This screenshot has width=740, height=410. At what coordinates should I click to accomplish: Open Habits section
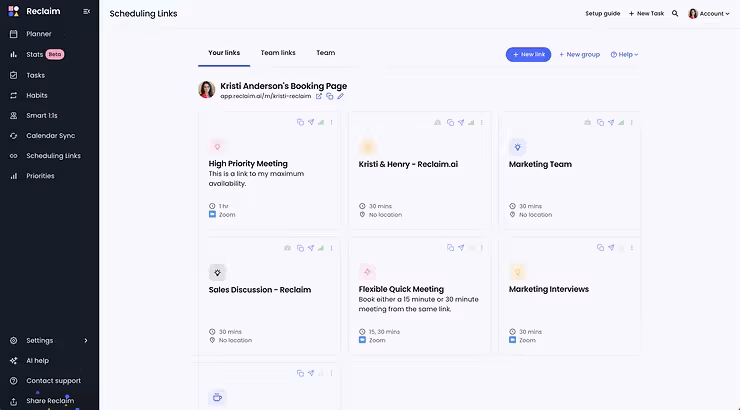[x=37, y=95]
